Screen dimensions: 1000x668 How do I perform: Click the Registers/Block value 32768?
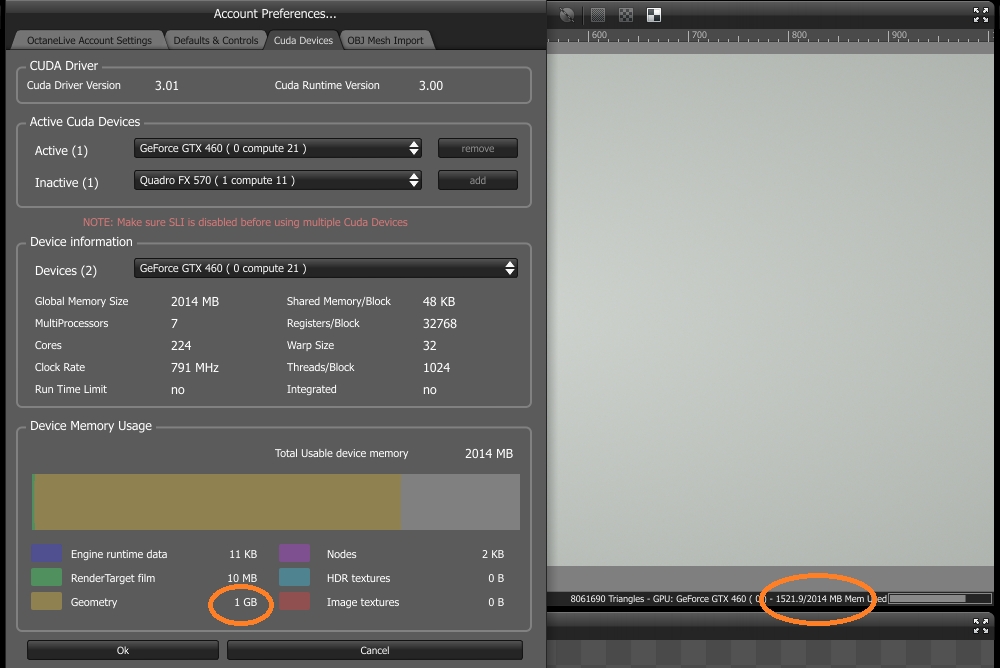pyautogui.click(x=439, y=323)
